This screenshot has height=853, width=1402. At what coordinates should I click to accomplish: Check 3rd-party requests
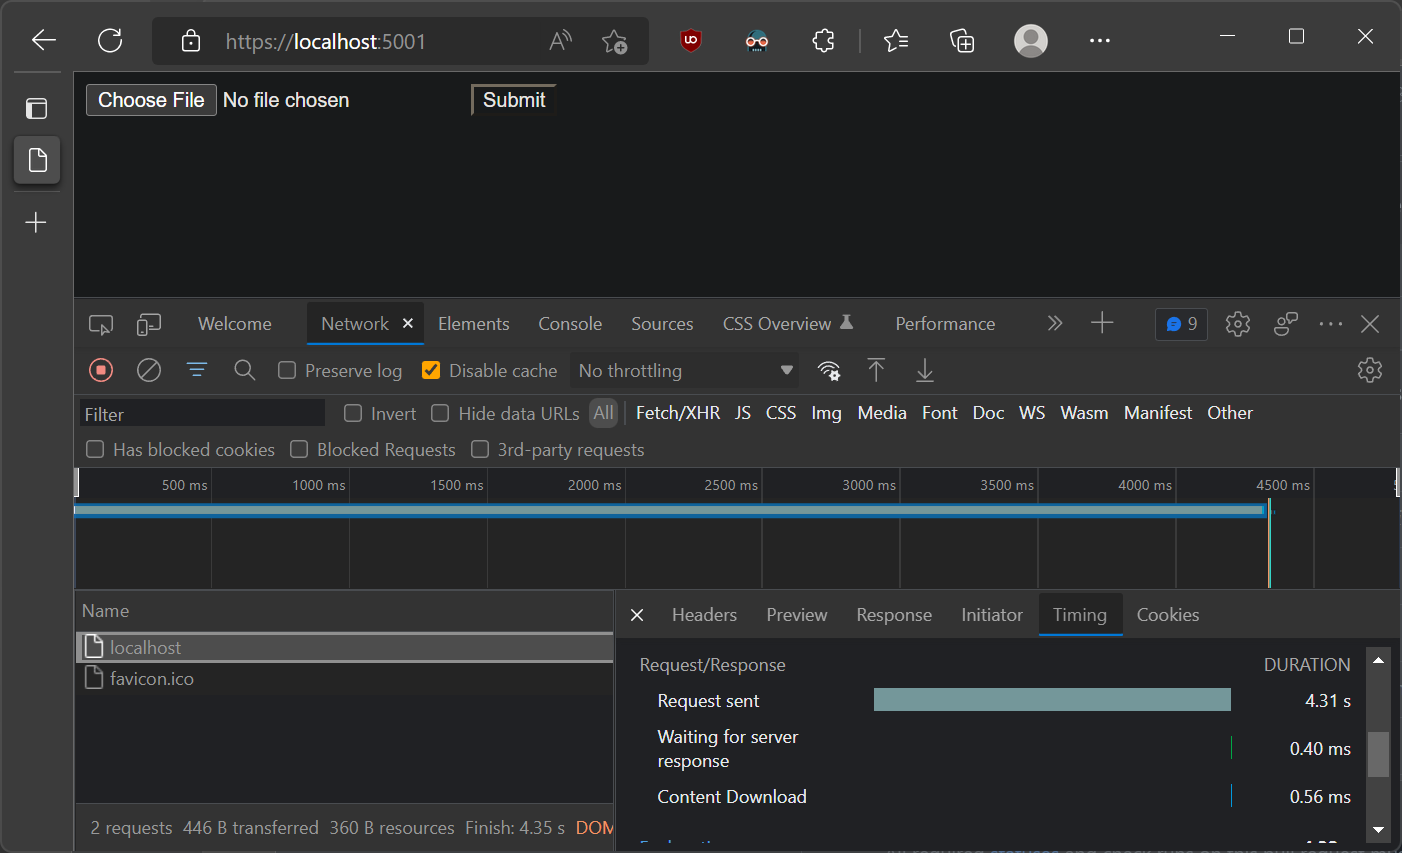(x=480, y=449)
